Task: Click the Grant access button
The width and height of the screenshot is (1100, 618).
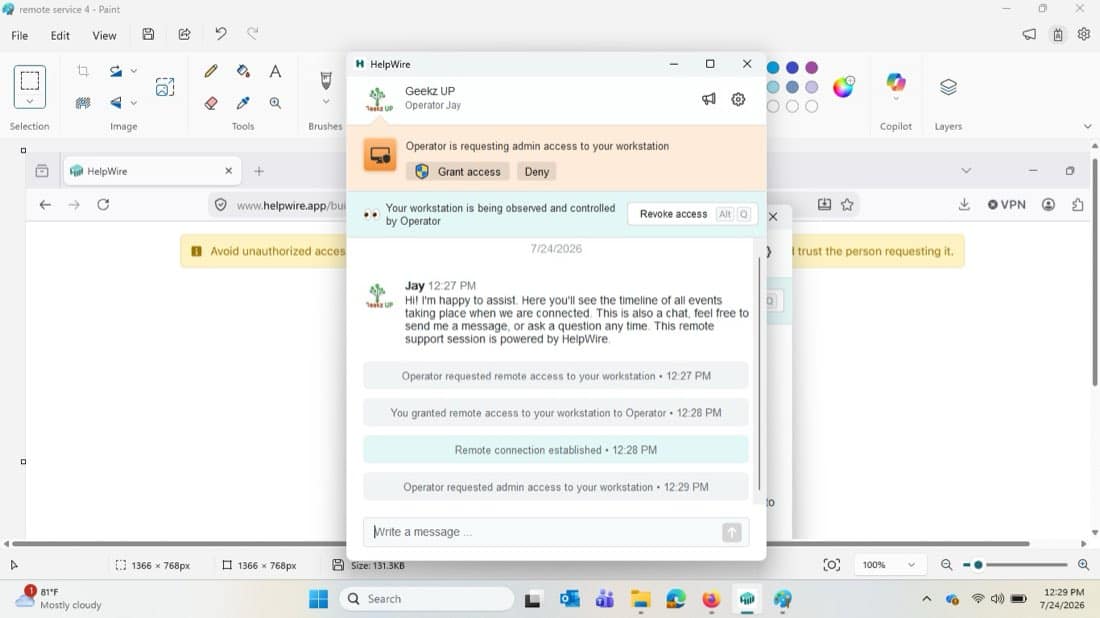Action: tap(458, 172)
